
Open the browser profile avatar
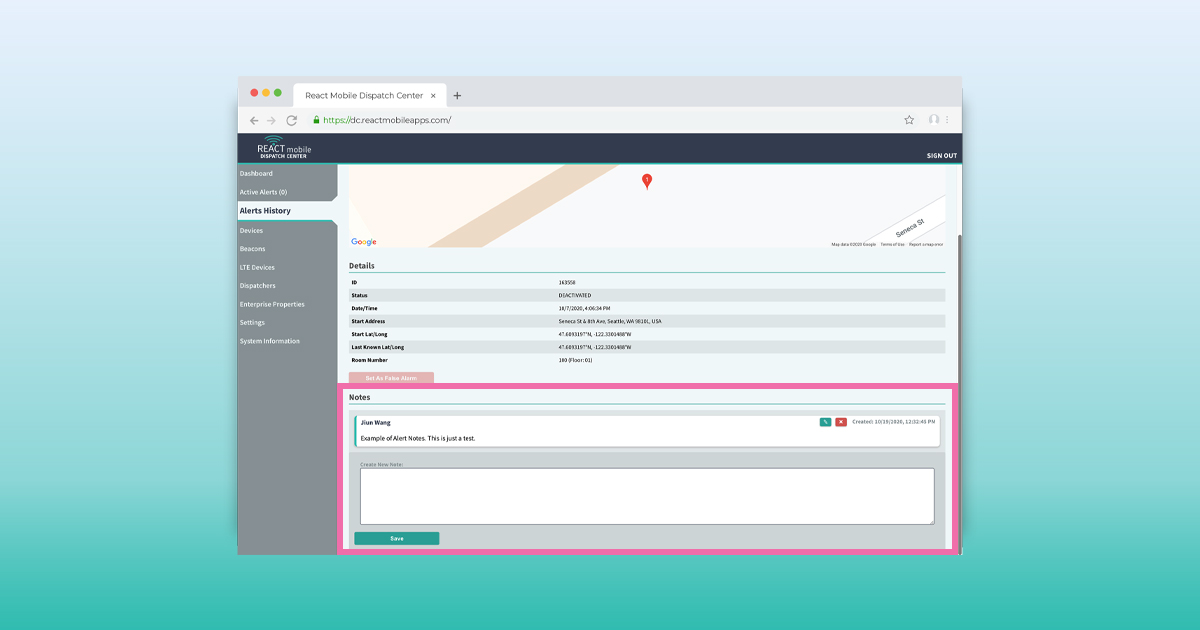pyautogui.click(x=934, y=120)
